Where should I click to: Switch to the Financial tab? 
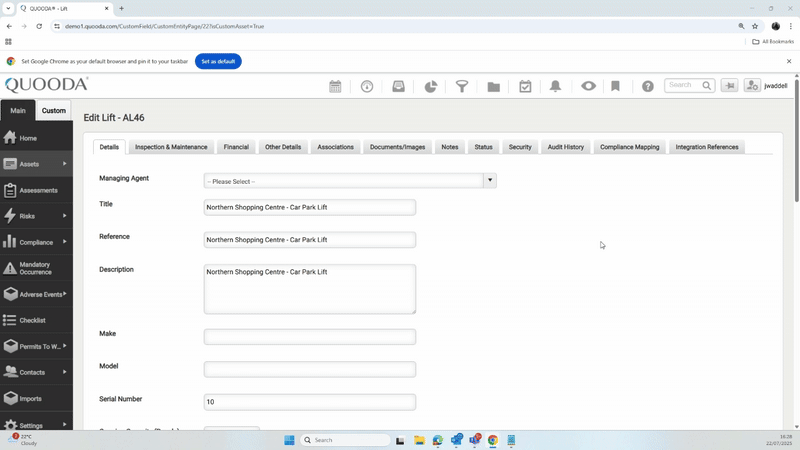[x=236, y=147]
